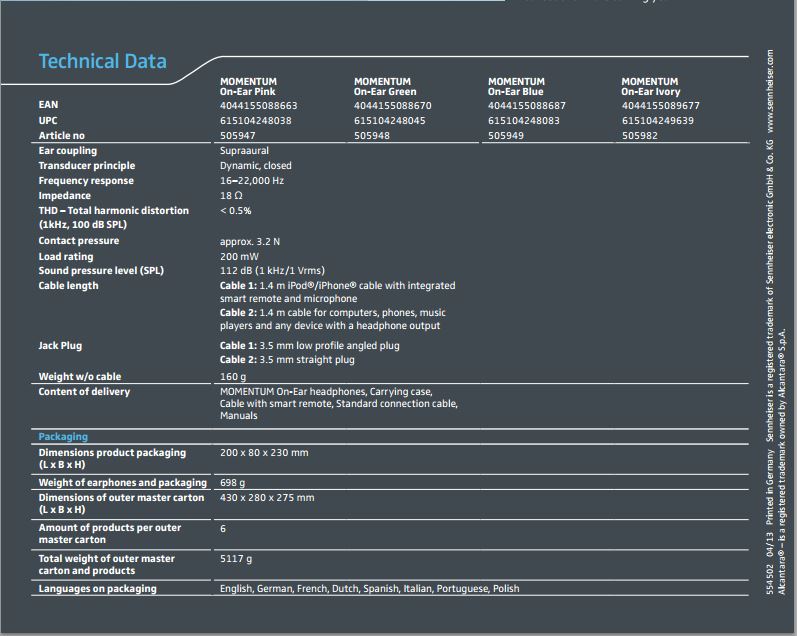The width and height of the screenshot is (797, 636).
Task: Click EAN number 4044155088663
Action: (x=258, y=105)
